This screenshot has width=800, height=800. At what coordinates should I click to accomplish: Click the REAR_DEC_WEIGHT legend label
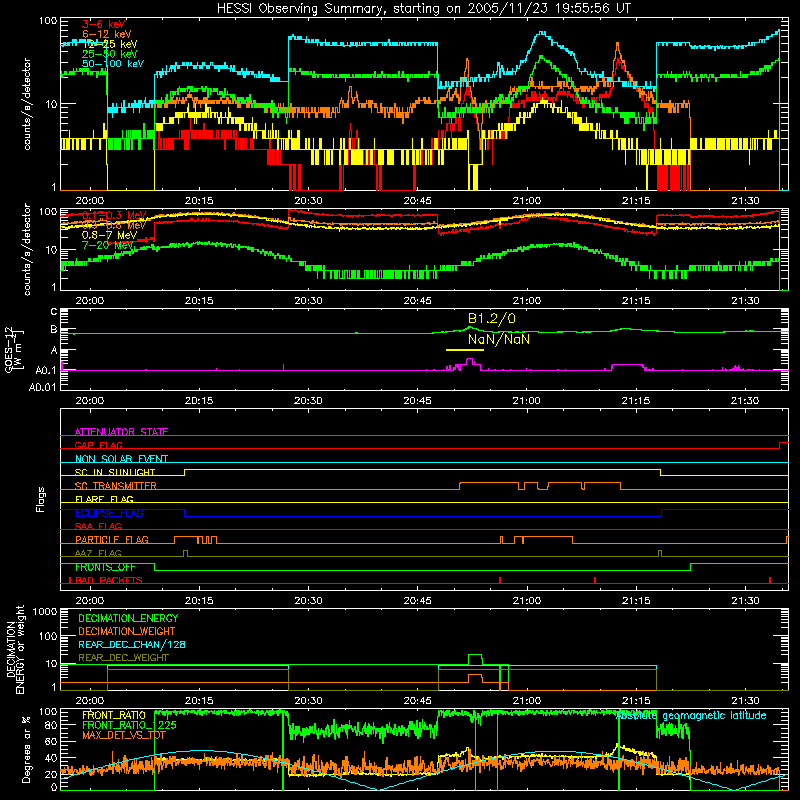[x=123, y=658]
